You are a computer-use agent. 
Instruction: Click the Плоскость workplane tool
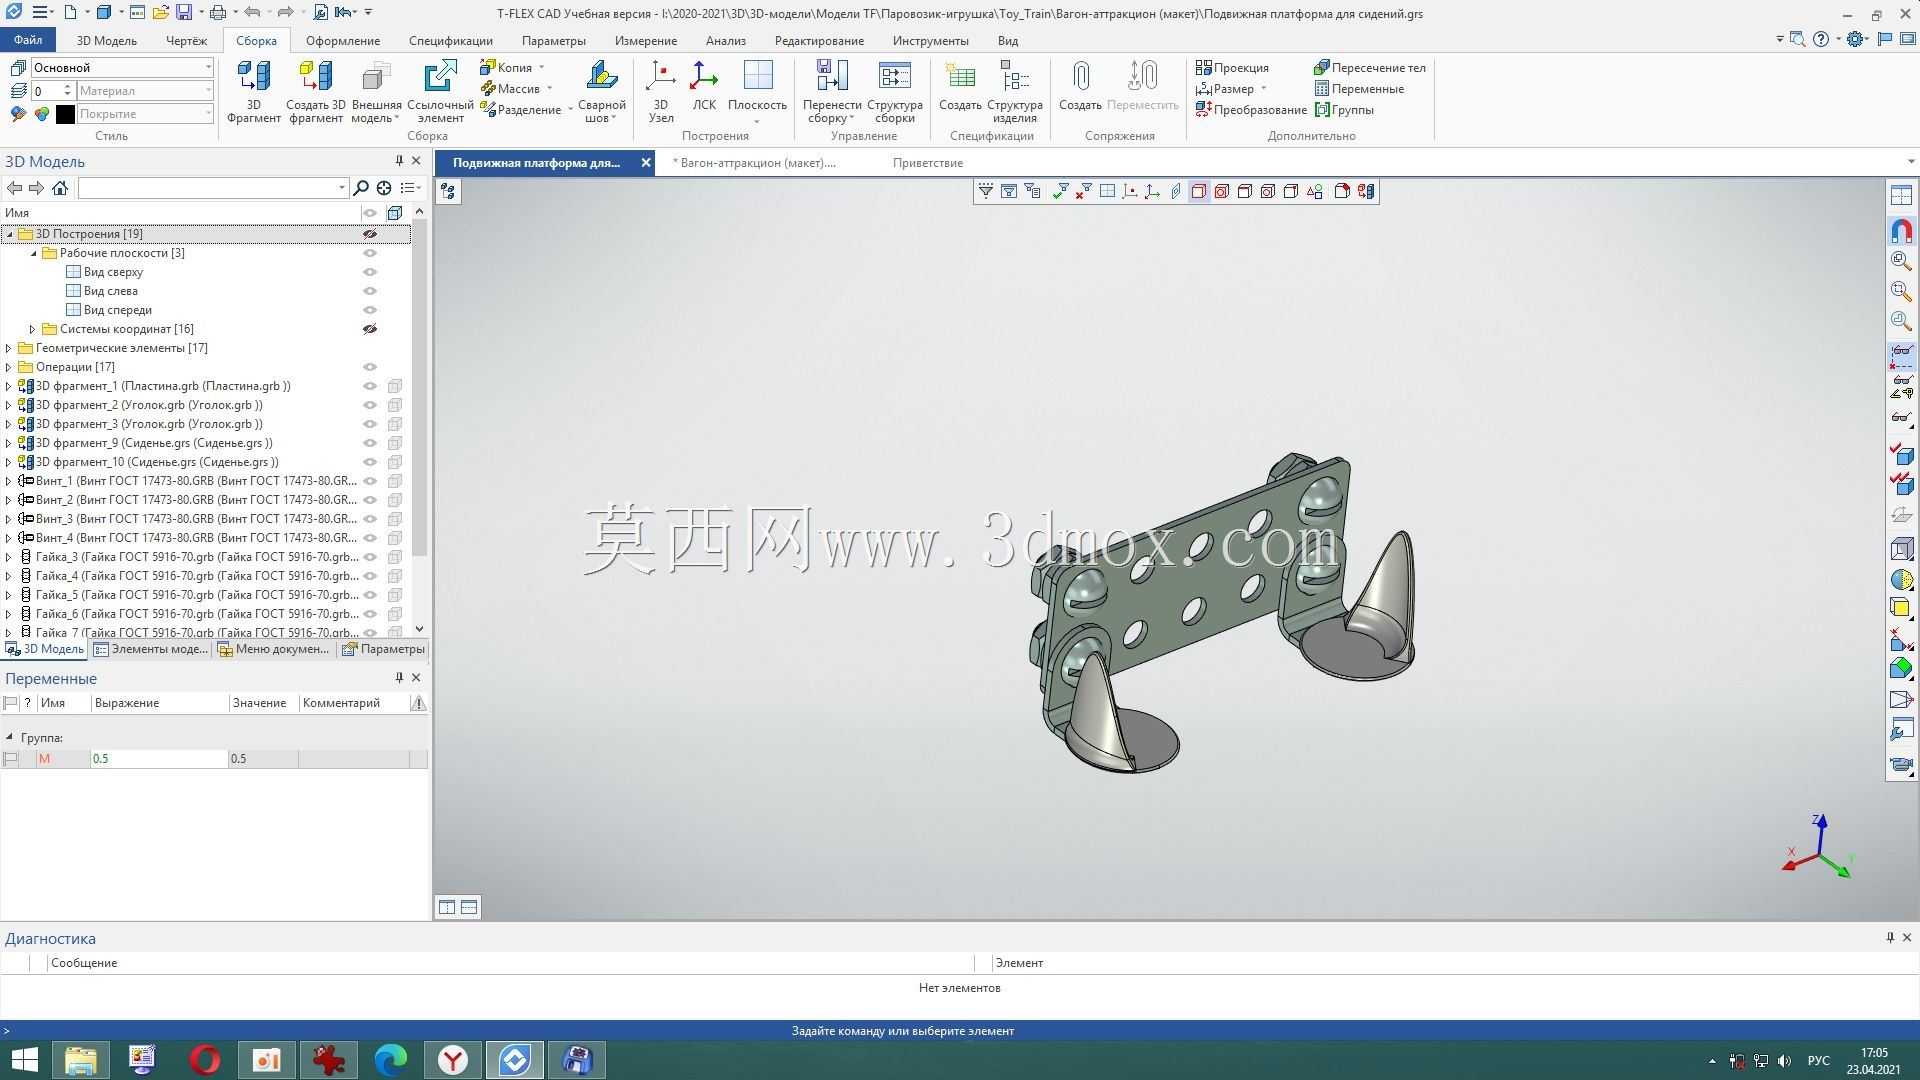tap(757, 91)
